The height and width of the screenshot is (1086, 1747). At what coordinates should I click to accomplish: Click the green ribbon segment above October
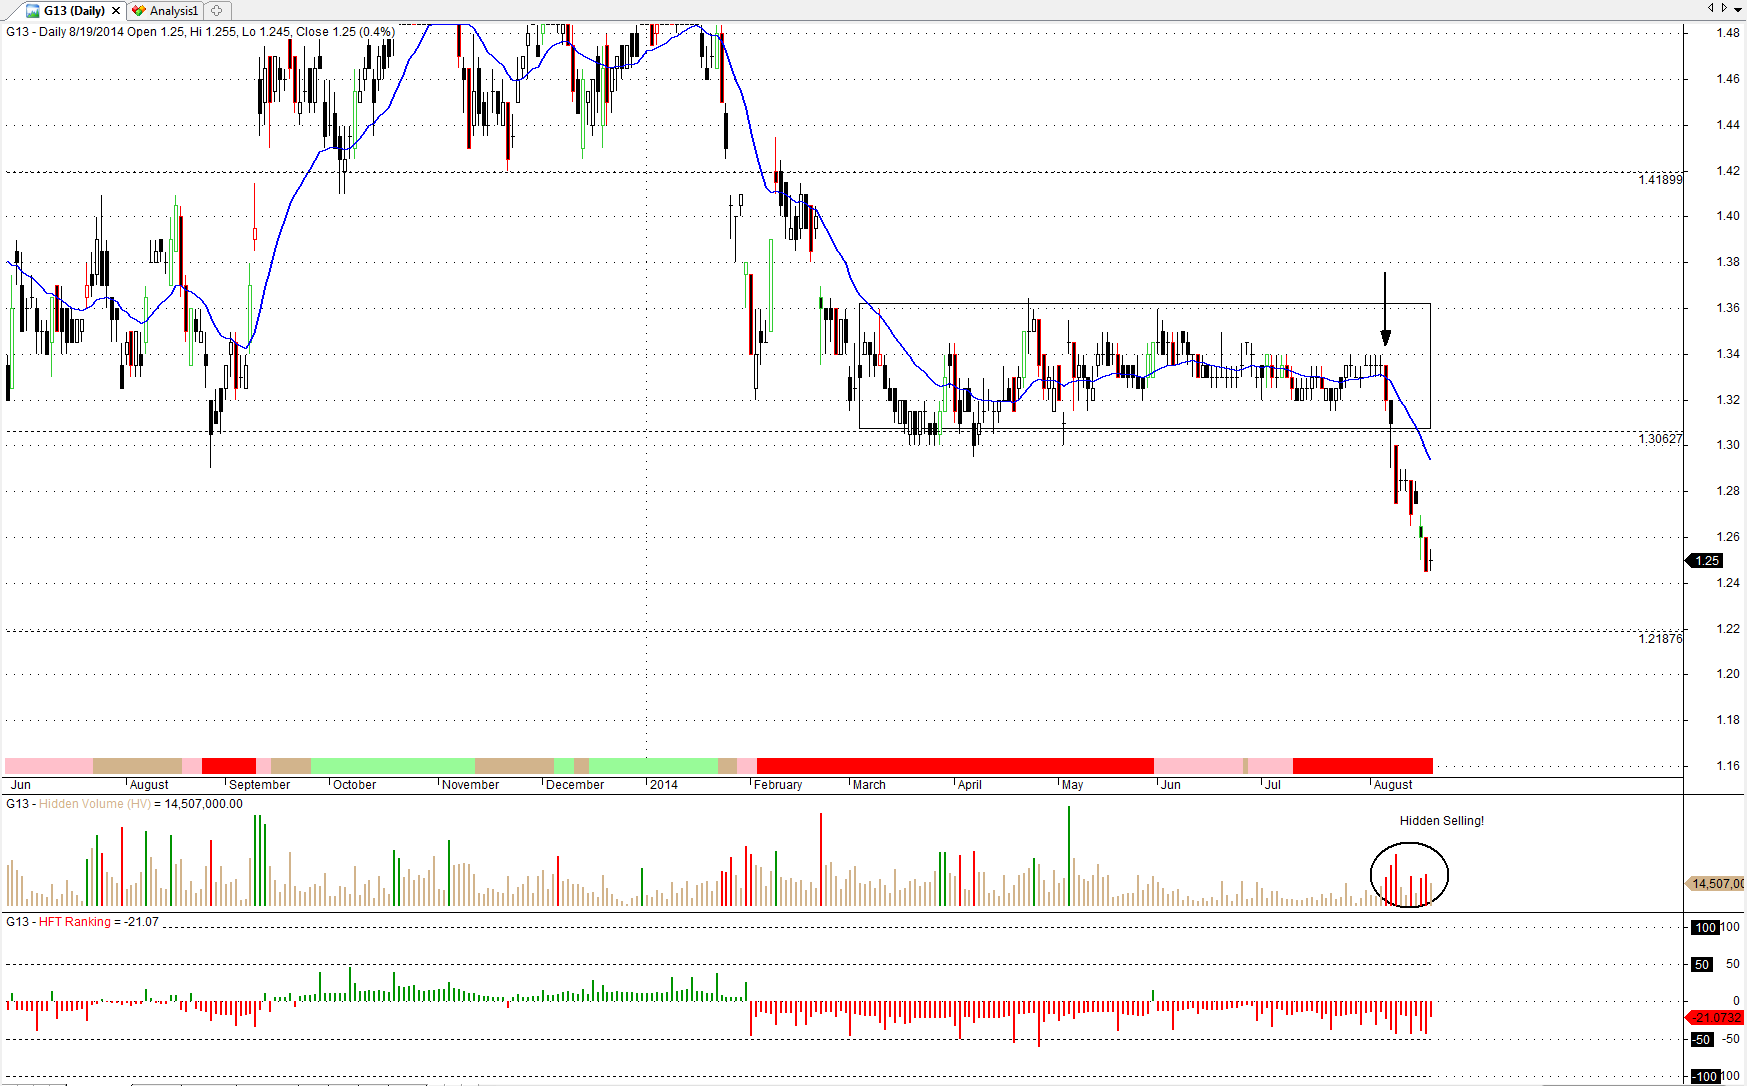point(392,766)
